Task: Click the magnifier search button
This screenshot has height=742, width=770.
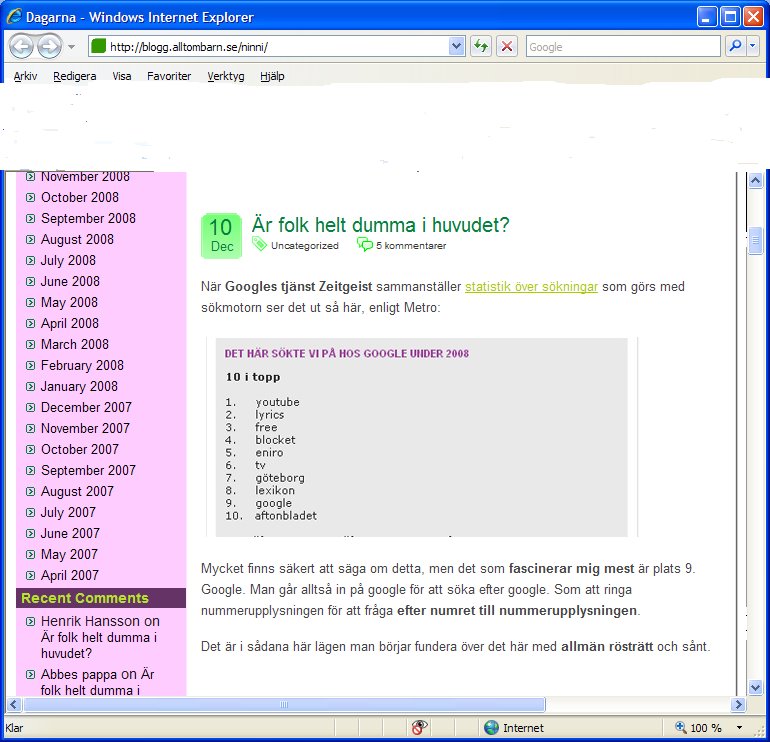Action: tap(735, 46)
